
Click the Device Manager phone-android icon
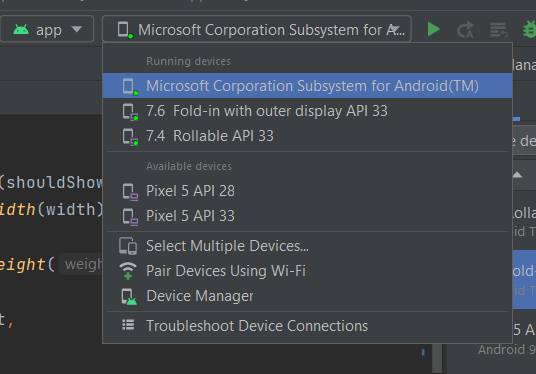(x=129, y=296)
